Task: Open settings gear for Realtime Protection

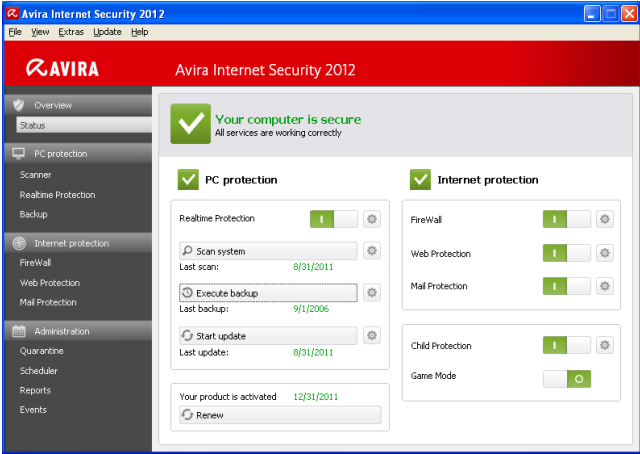Action: [371, 219]
